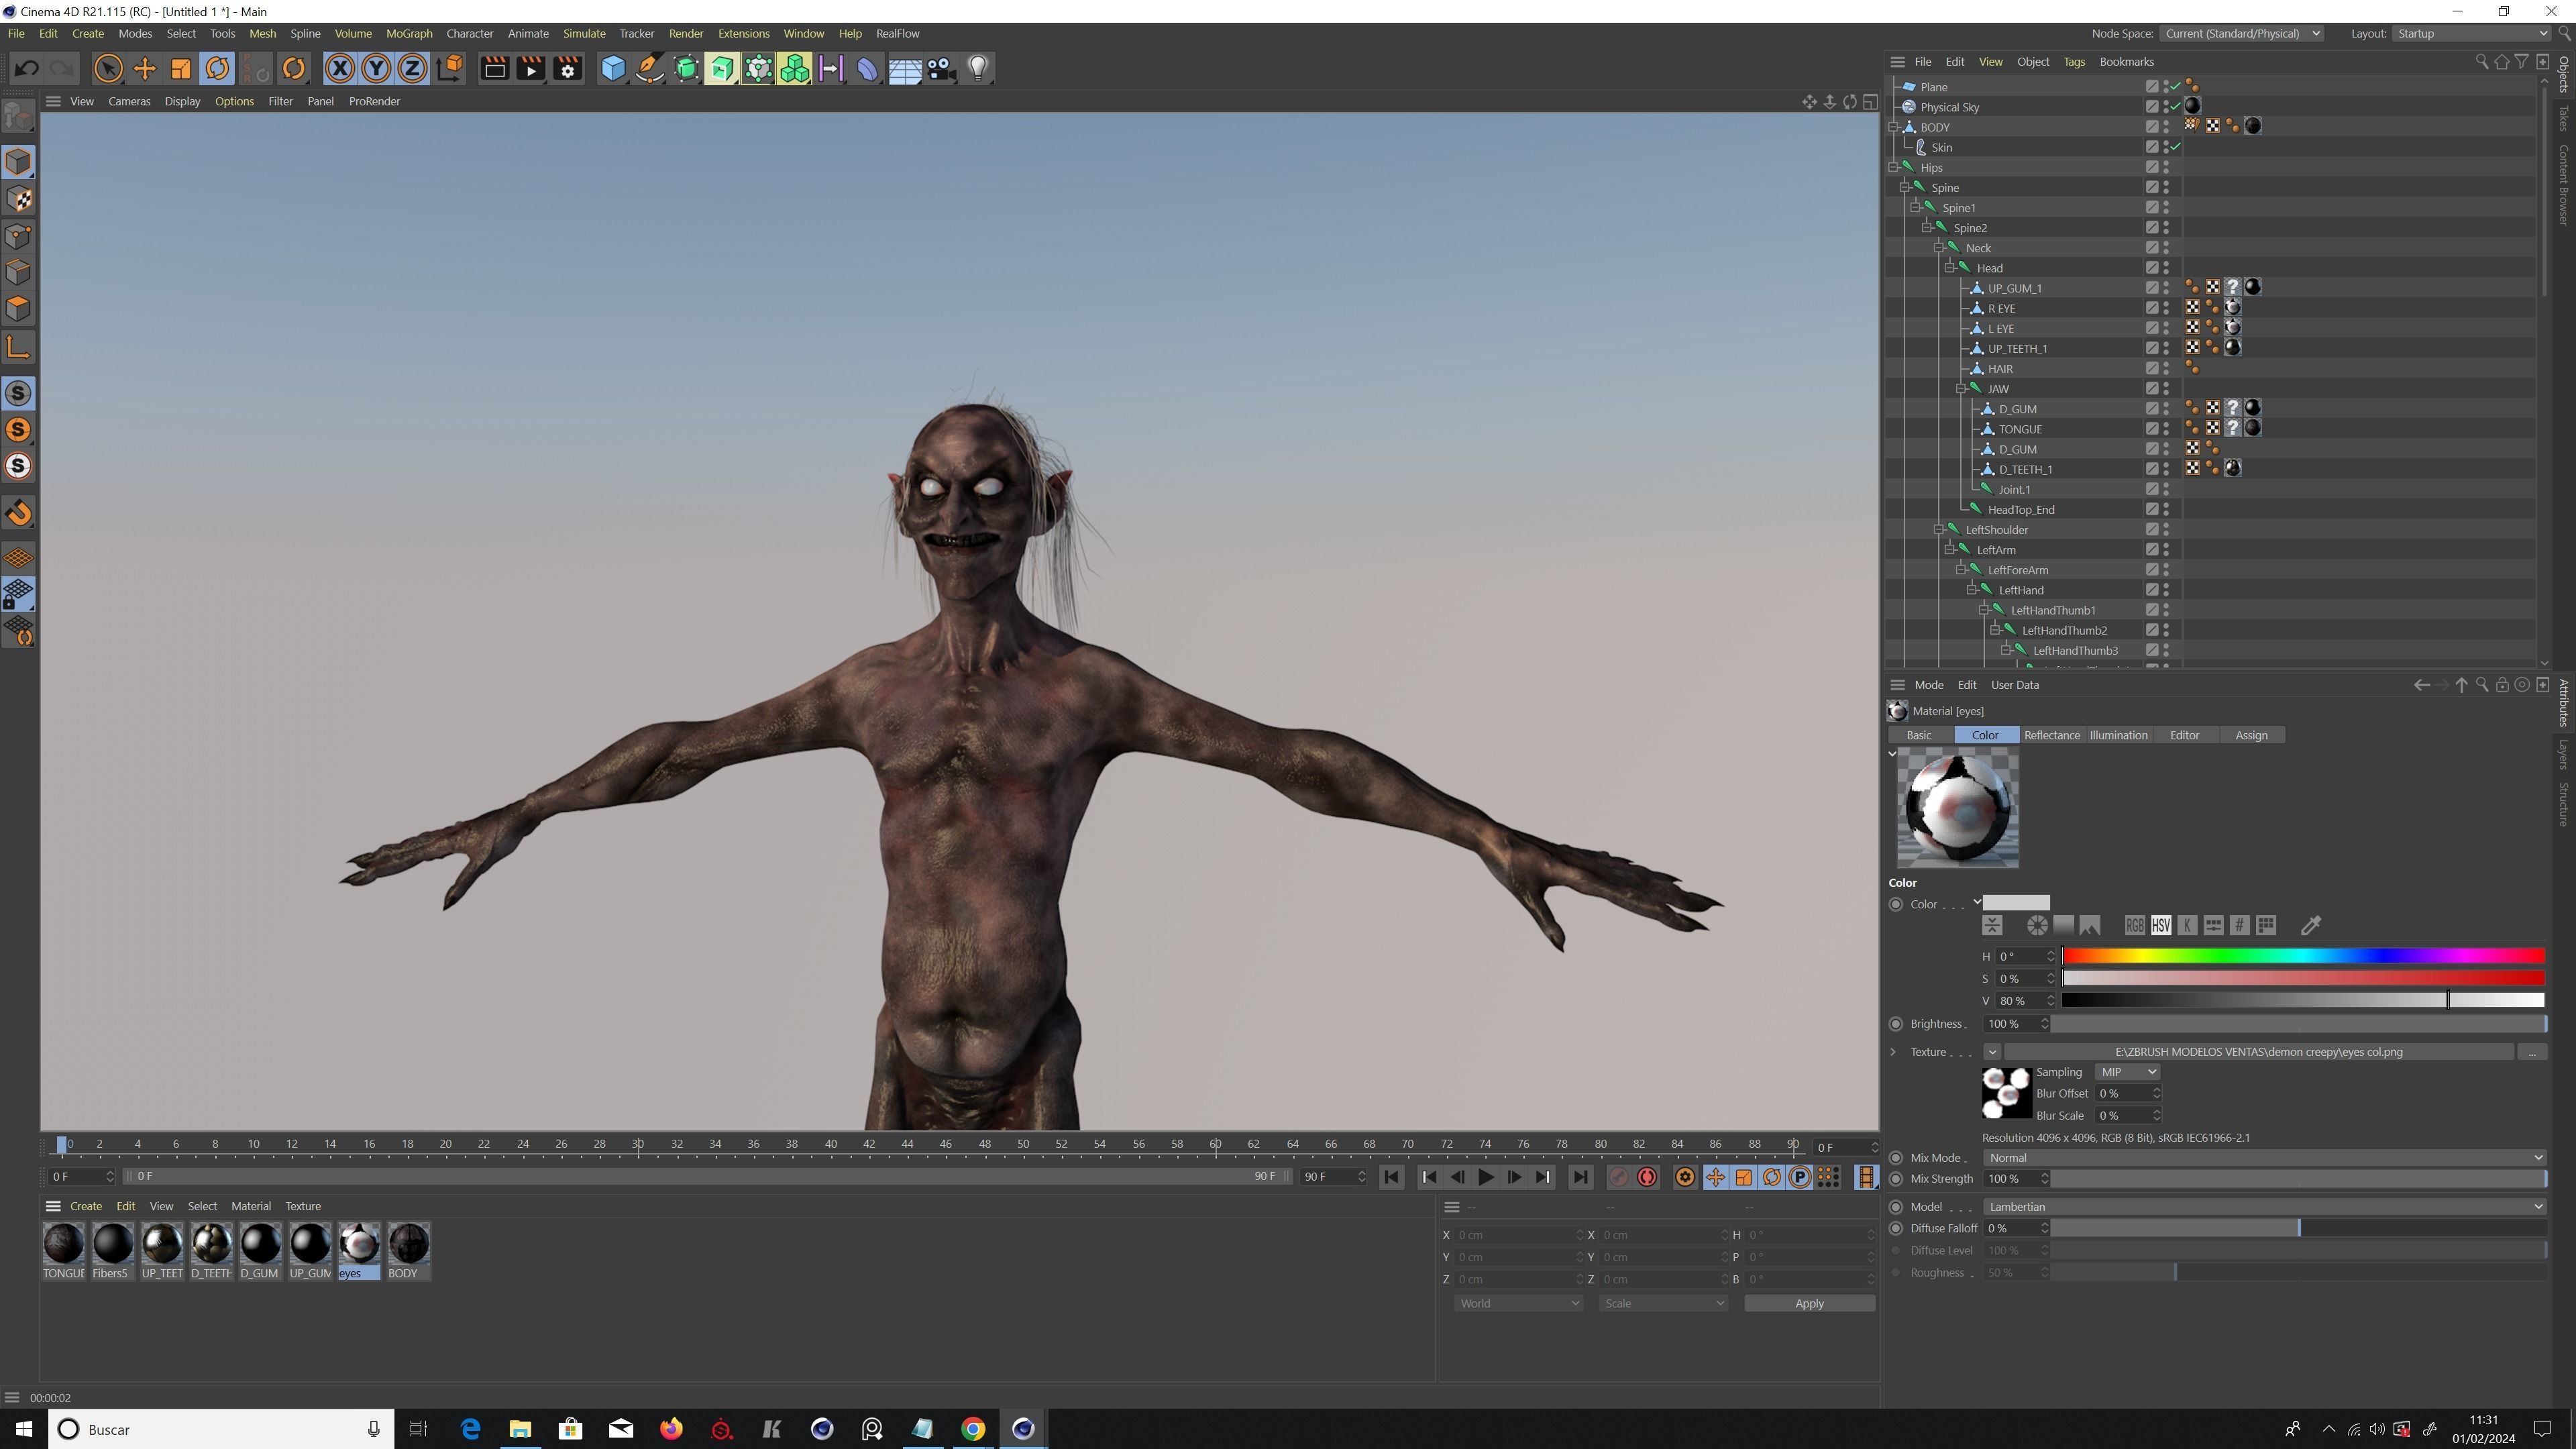
Task: Select the Rotate tool
Action: (x=217, y=69)
